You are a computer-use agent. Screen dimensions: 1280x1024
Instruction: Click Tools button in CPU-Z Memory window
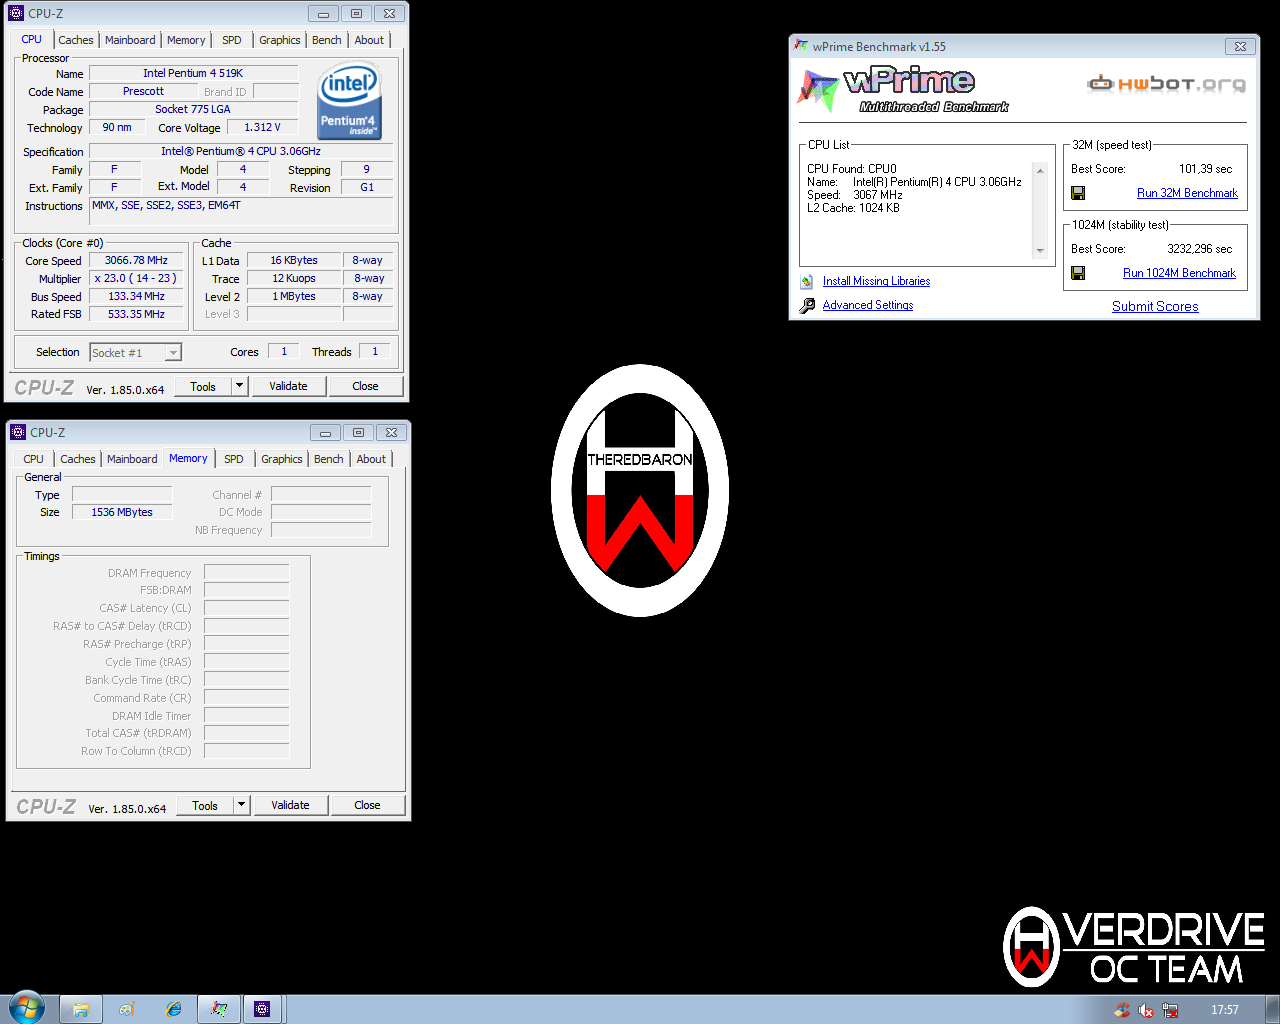(x=205, y=805)
